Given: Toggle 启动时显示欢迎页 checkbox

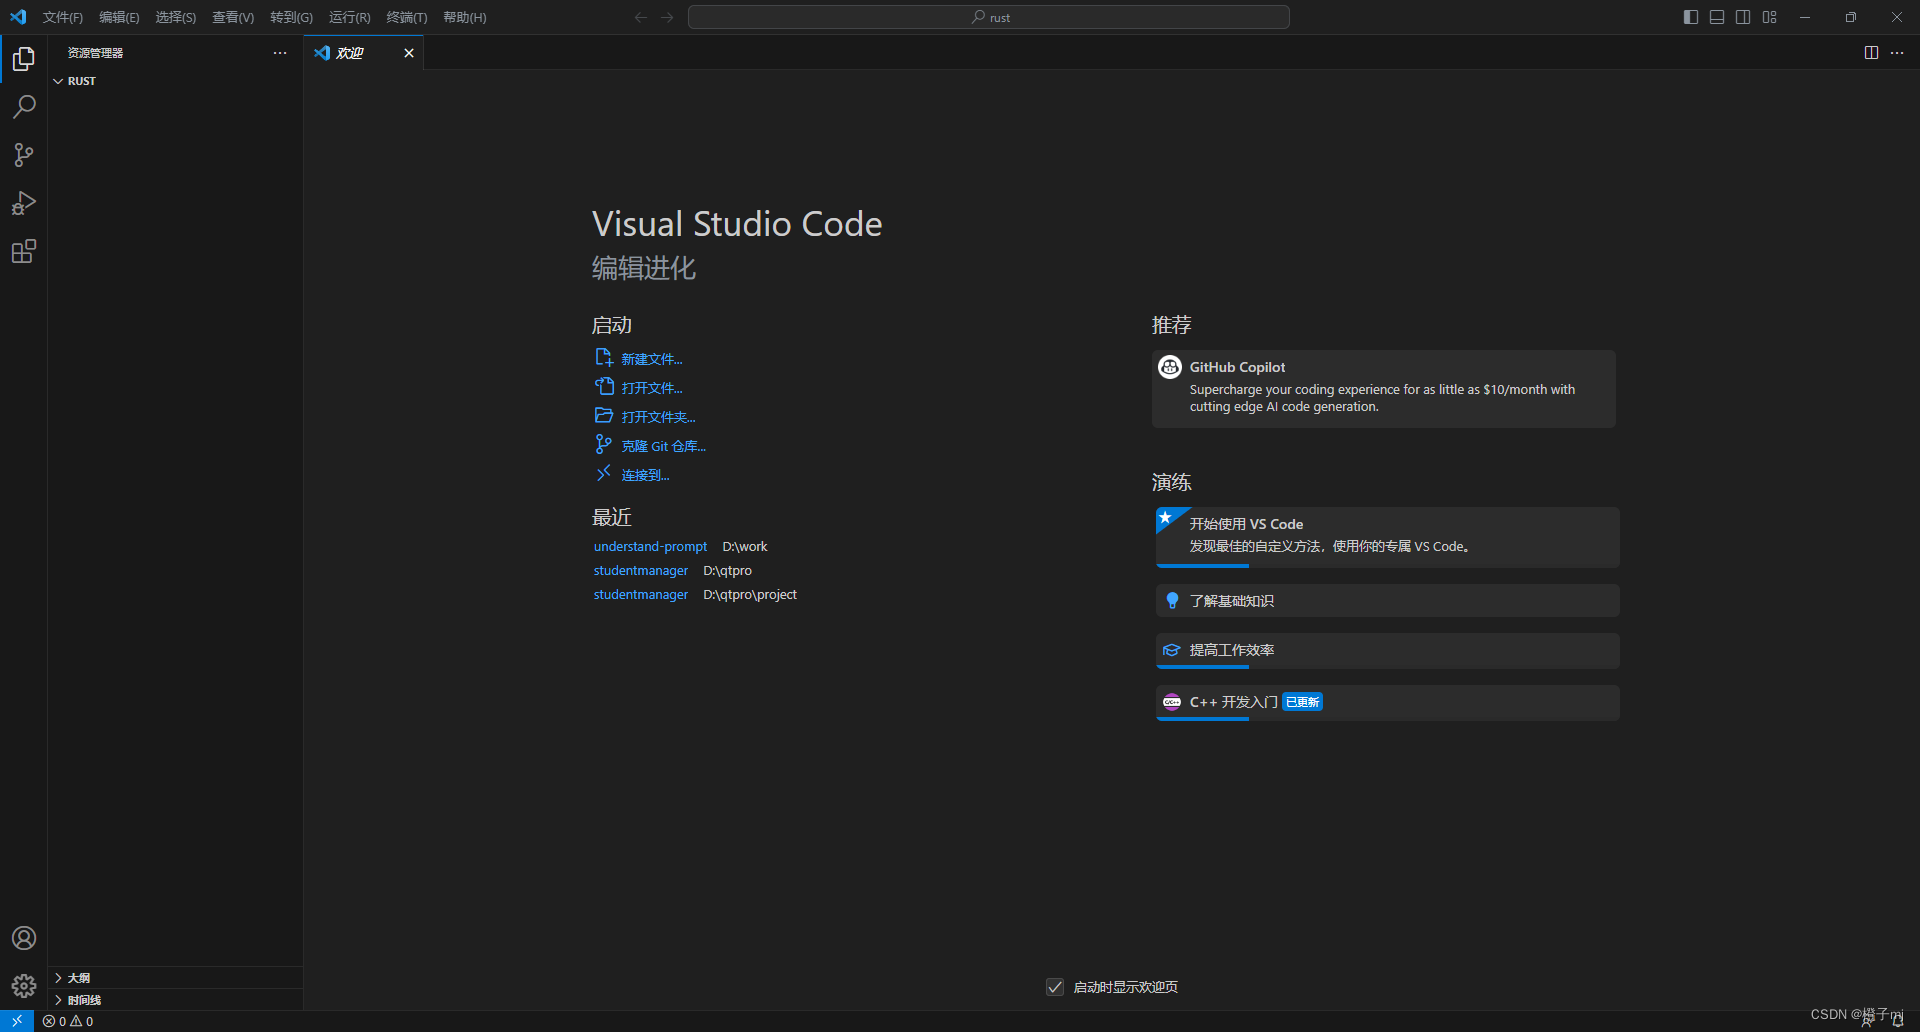Looking at the screenshot, I should pyautogui.click(x=1055, y=987).
